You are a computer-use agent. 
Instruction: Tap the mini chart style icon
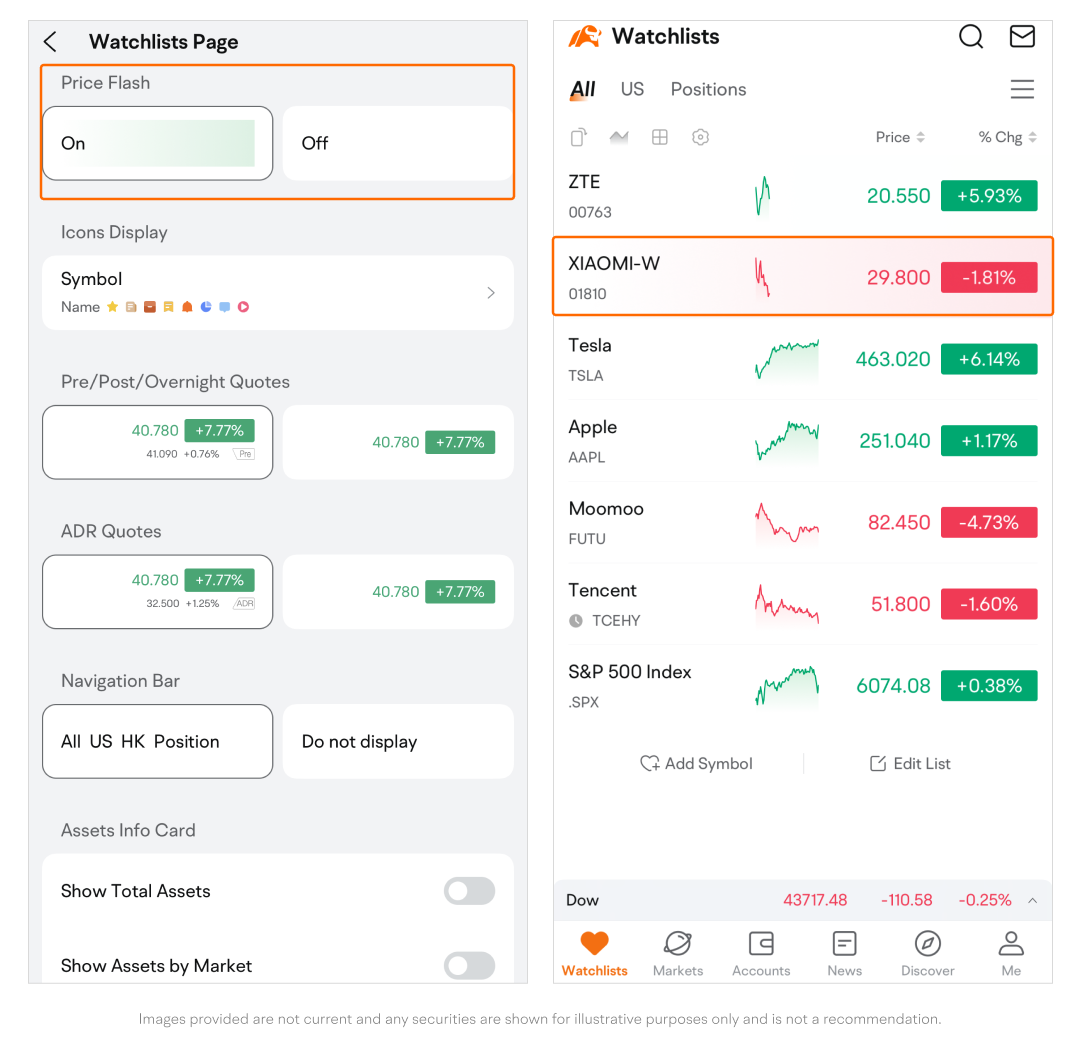(619, 138)
